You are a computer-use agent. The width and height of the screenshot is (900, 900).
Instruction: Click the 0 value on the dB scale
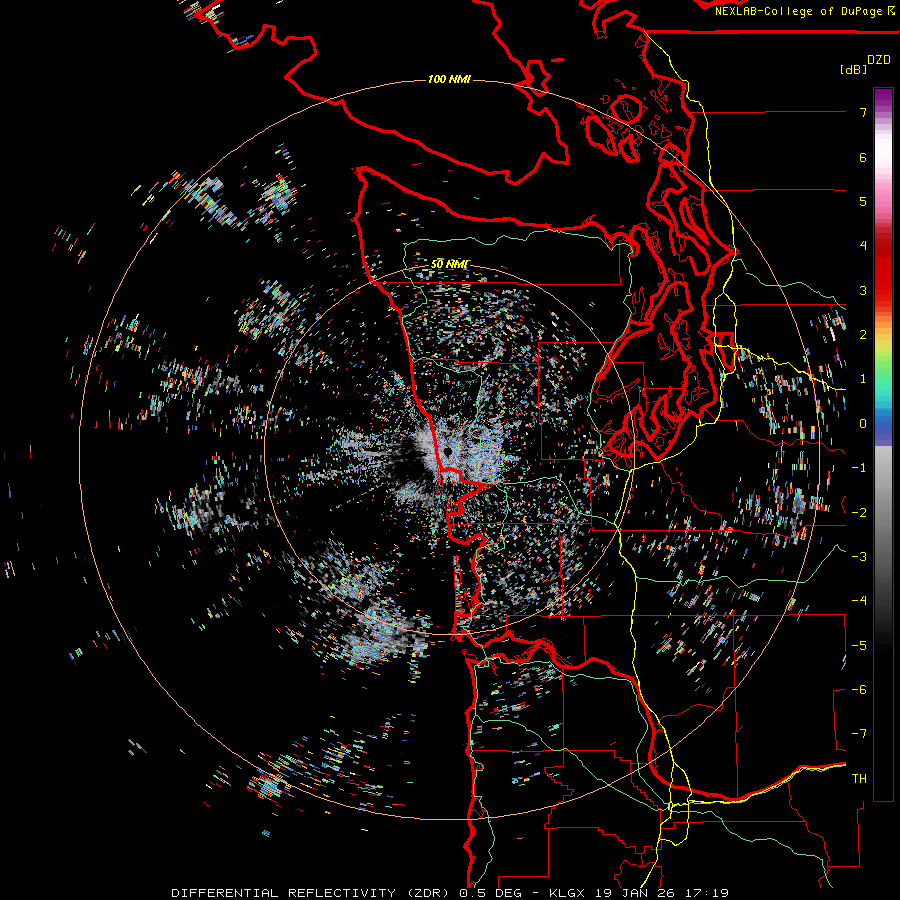click(x=863, y=424)
